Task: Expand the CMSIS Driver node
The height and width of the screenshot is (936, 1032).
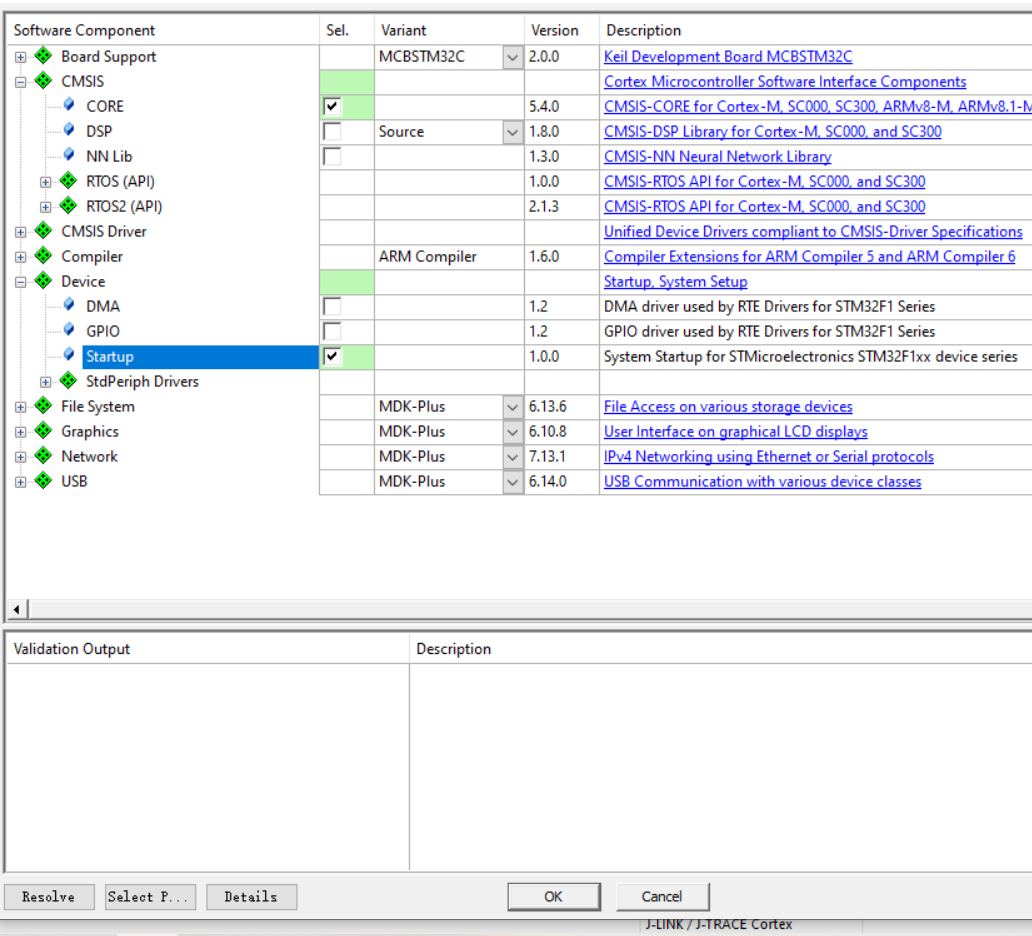Action: [20, 232]
